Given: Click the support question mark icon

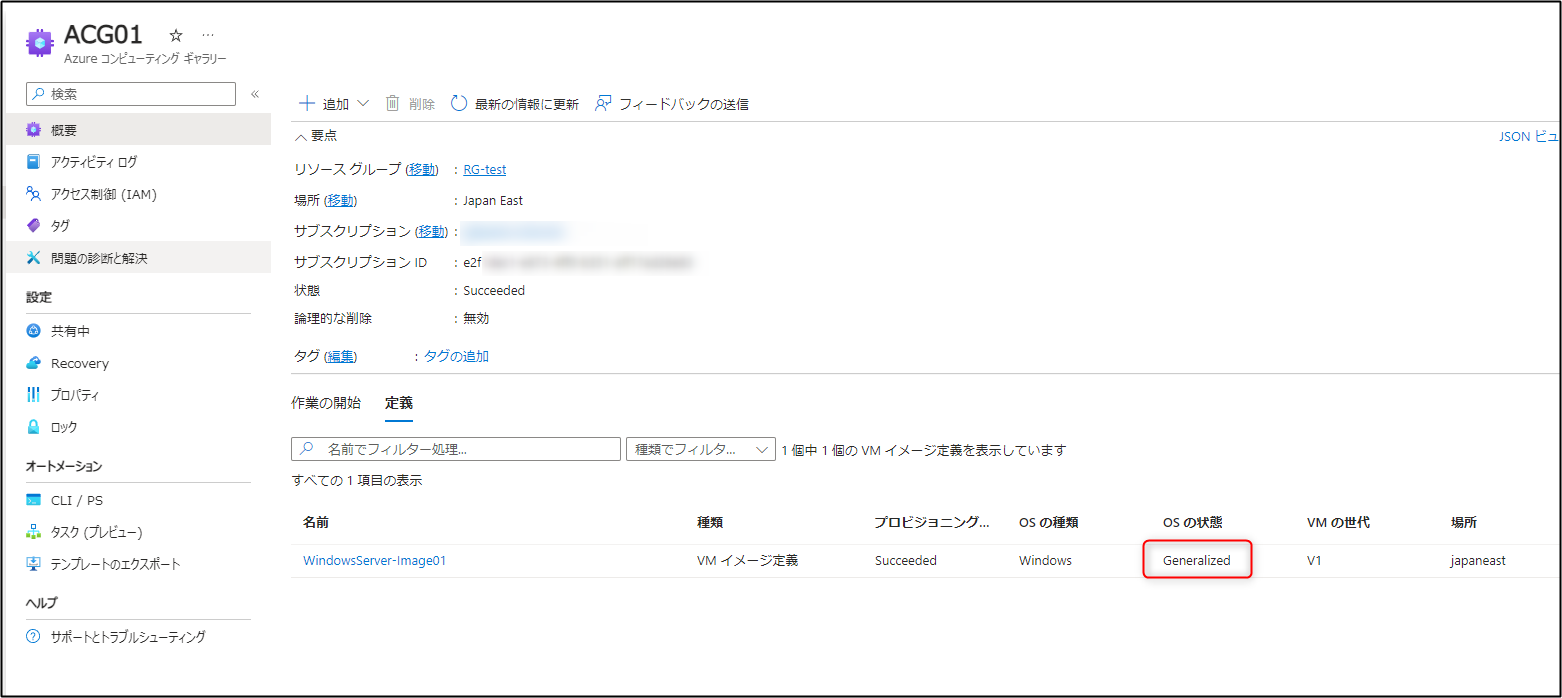Looking at the screenshot, I should click(x=34, y=636).
